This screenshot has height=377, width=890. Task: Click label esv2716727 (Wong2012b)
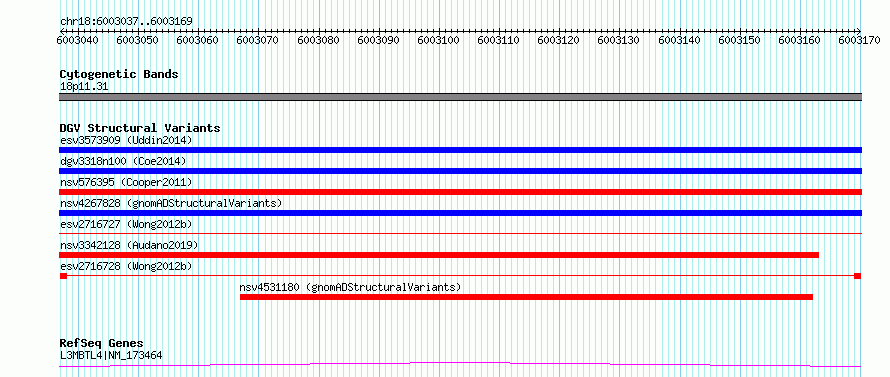click(x=126, y=224)
